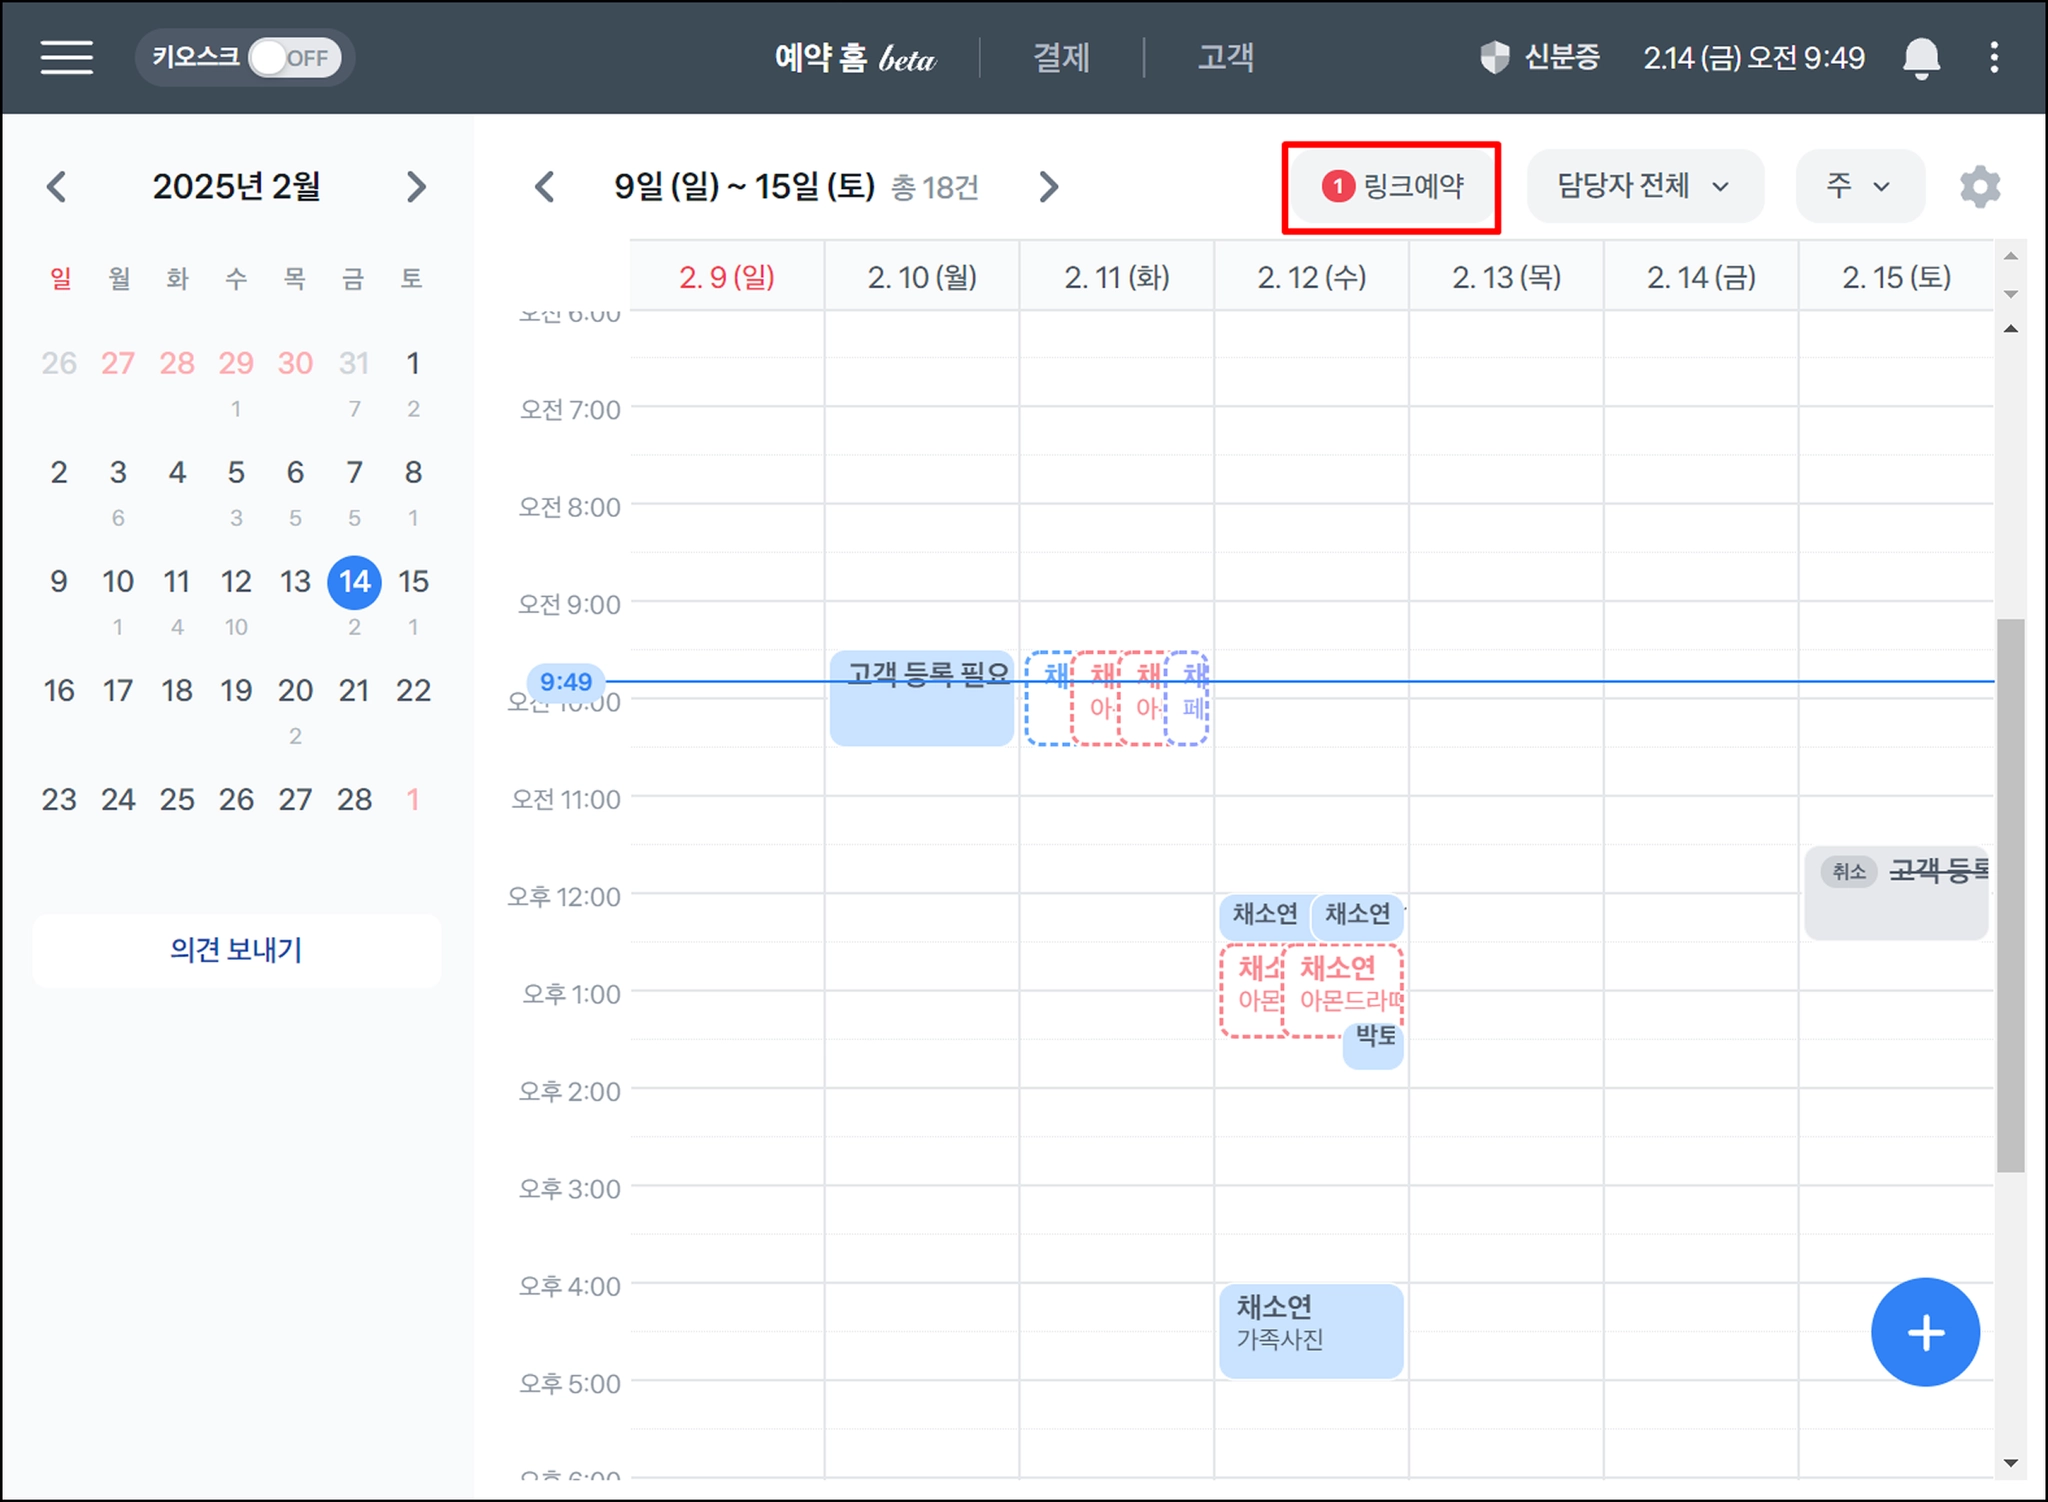Click the vertical scrollbar of schedule
This screenshot has height=1502, width=2048.
[2010, 894]
